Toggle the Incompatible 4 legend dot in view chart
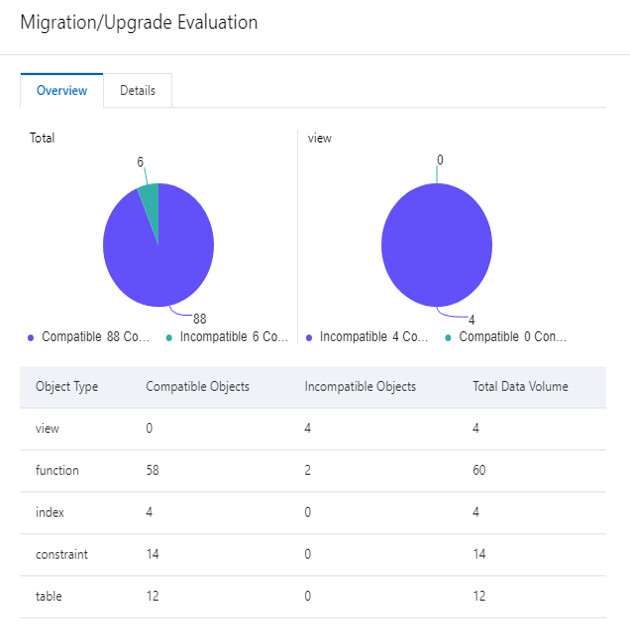630x636 pixels. coord(310,338)
